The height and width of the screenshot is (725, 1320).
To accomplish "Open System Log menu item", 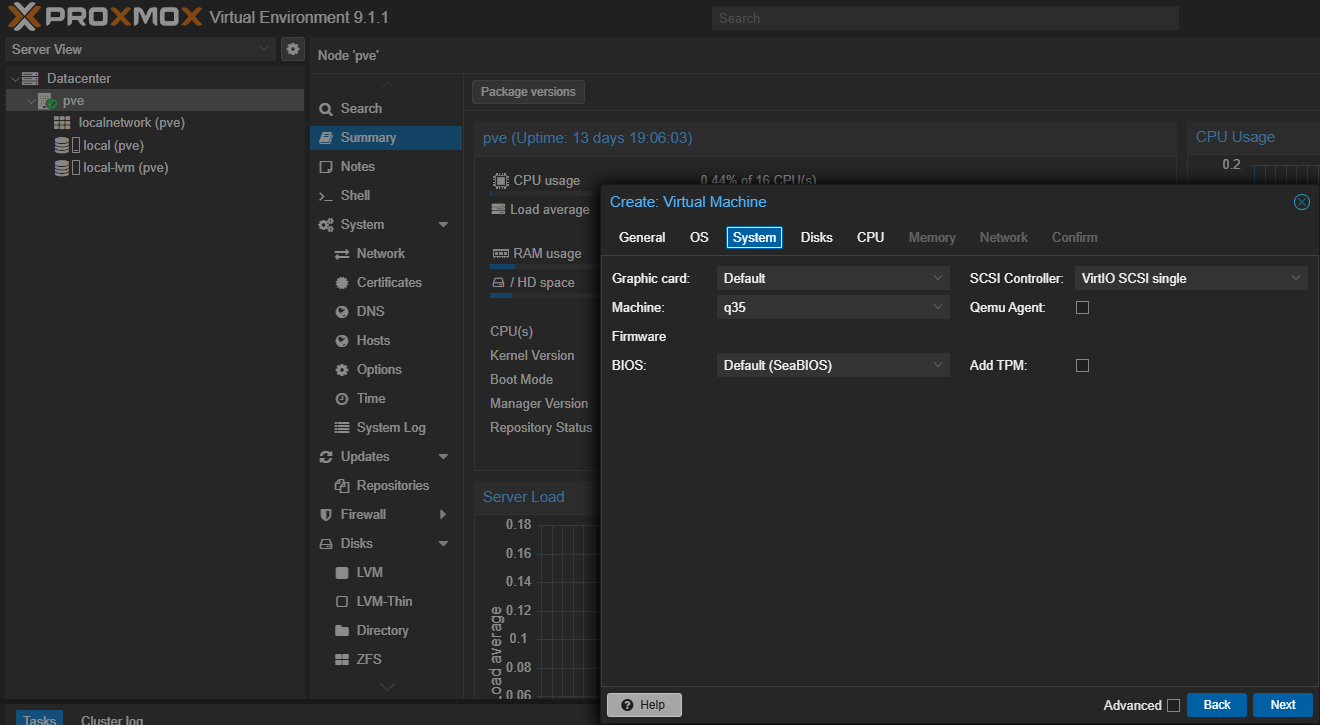I will tap(386, 427).
